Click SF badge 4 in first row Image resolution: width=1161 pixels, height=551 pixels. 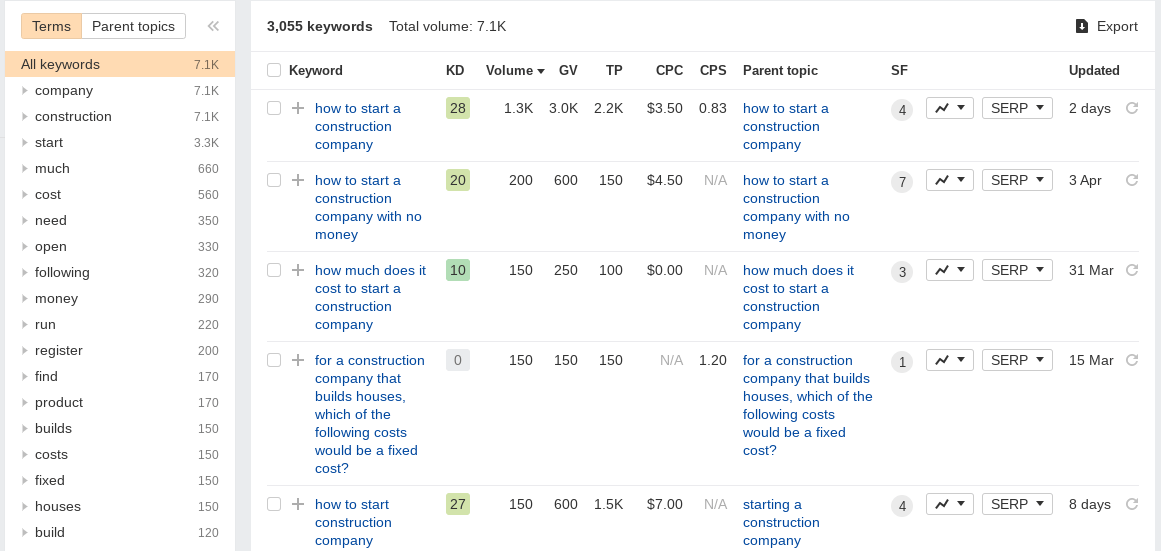click(x=901, y=110)
